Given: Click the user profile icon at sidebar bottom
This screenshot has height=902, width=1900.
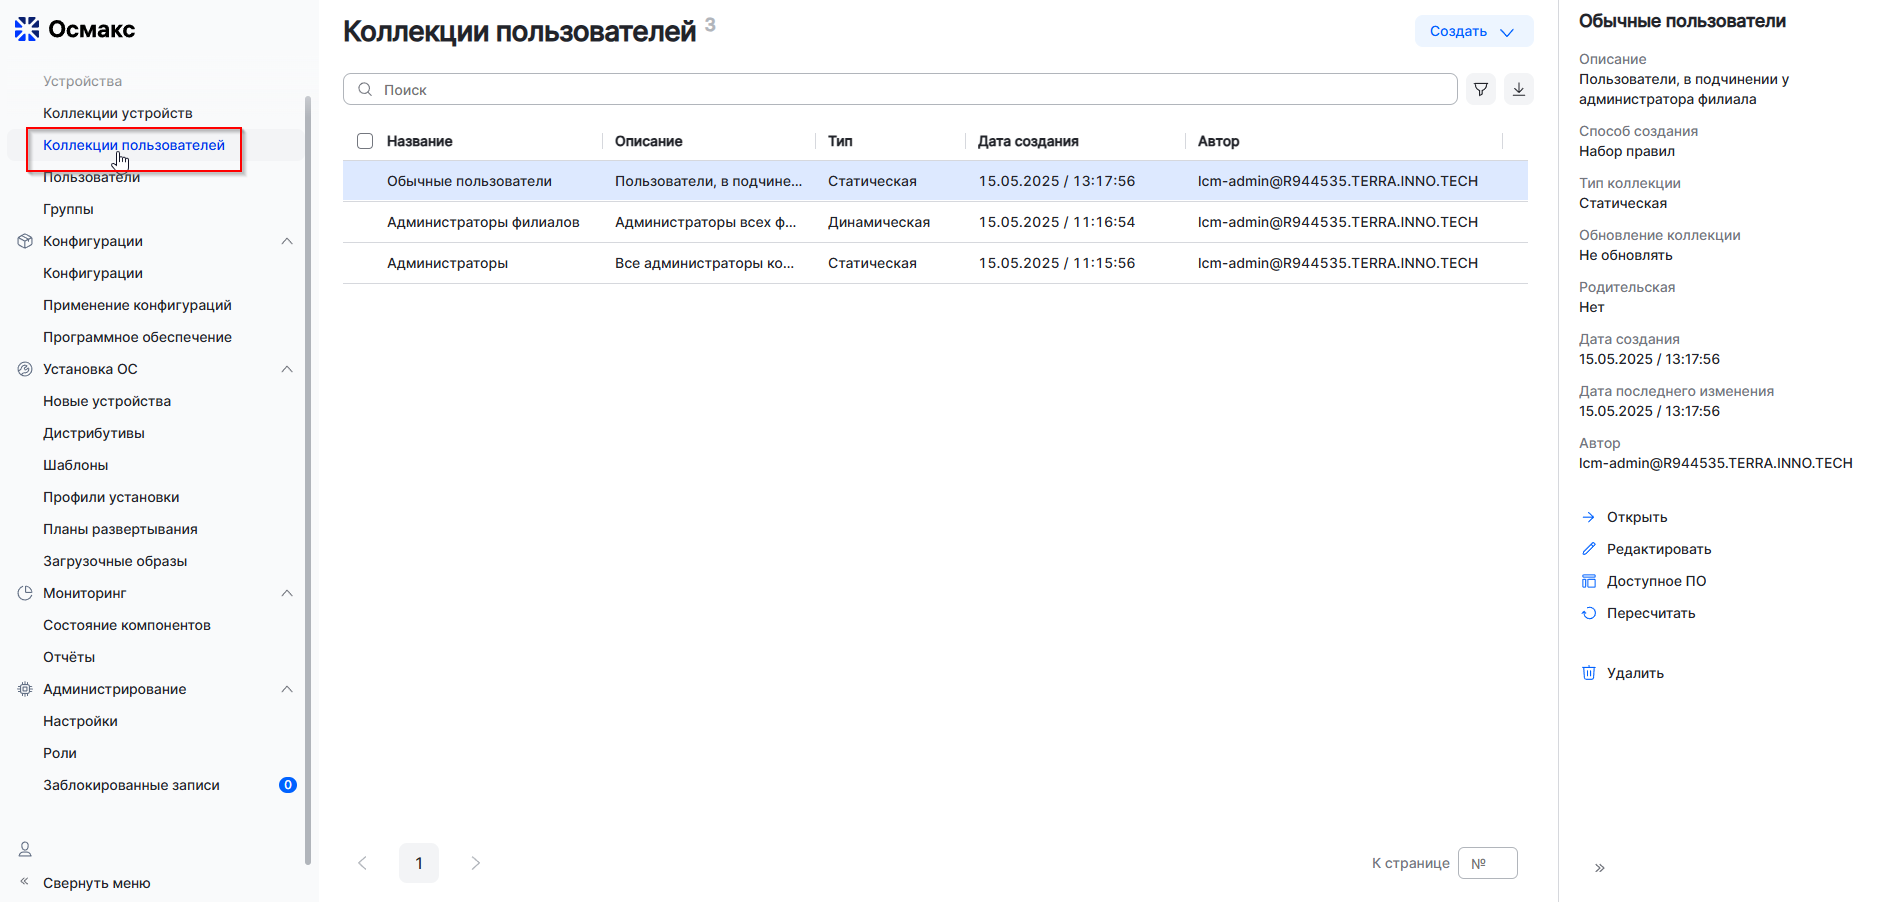Looking at the screenshot, I should pyautogui.click(x=24, y=848).
